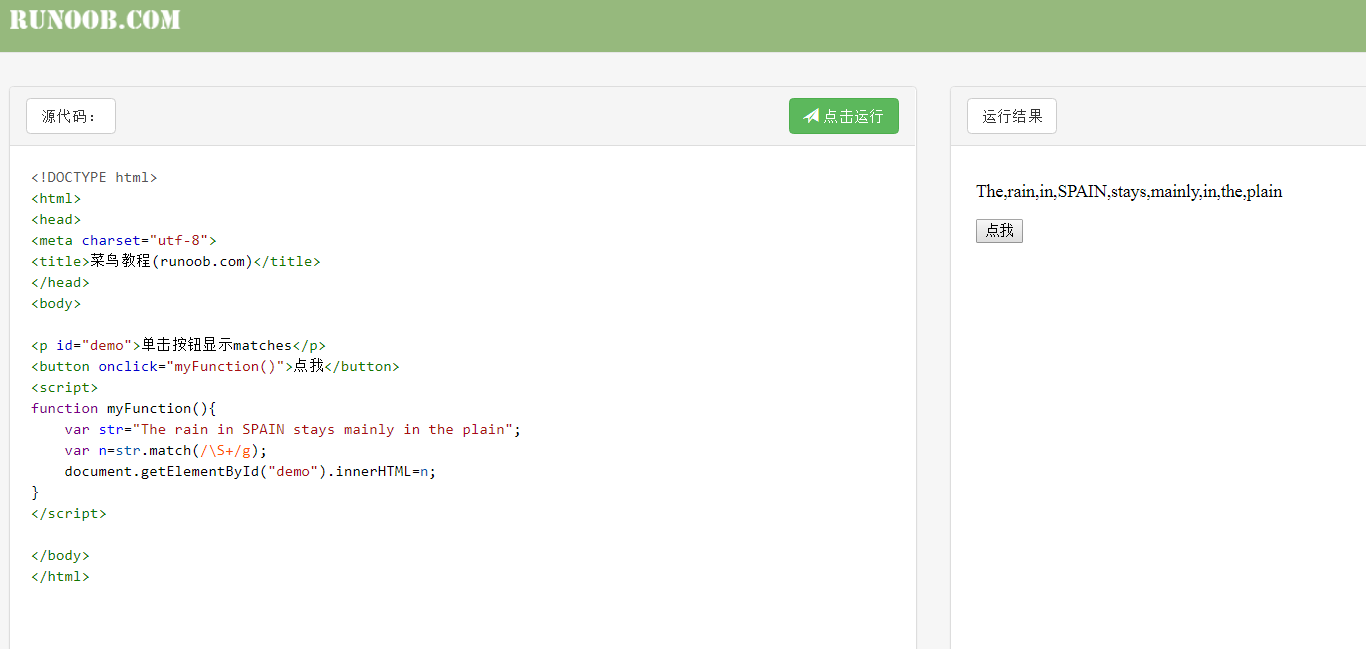
Task: Click the meta charset utf-8 line
Action: (123, 240)
